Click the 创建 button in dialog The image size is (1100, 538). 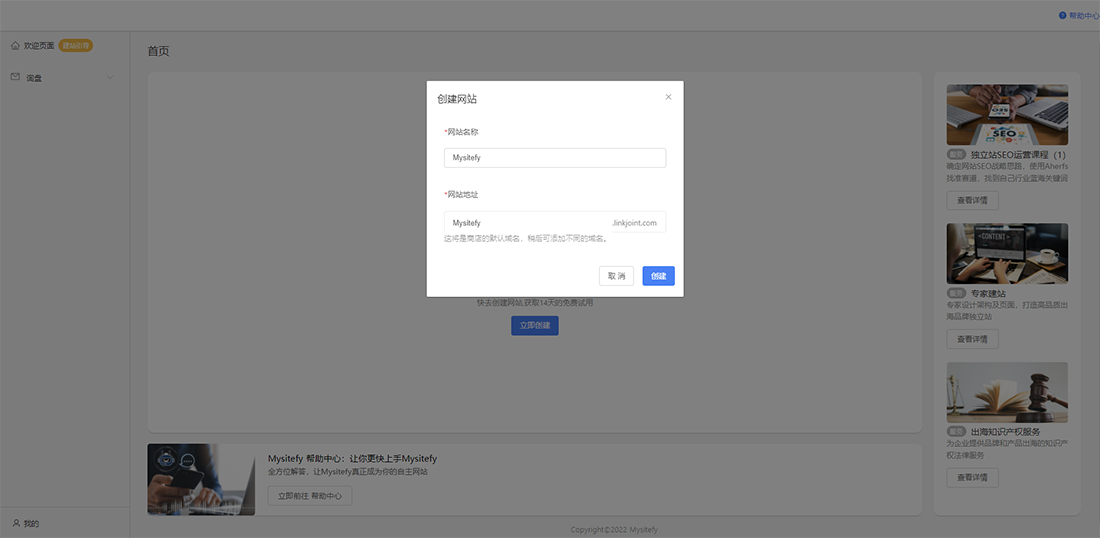pyautogui.click(x=658, y=276)
